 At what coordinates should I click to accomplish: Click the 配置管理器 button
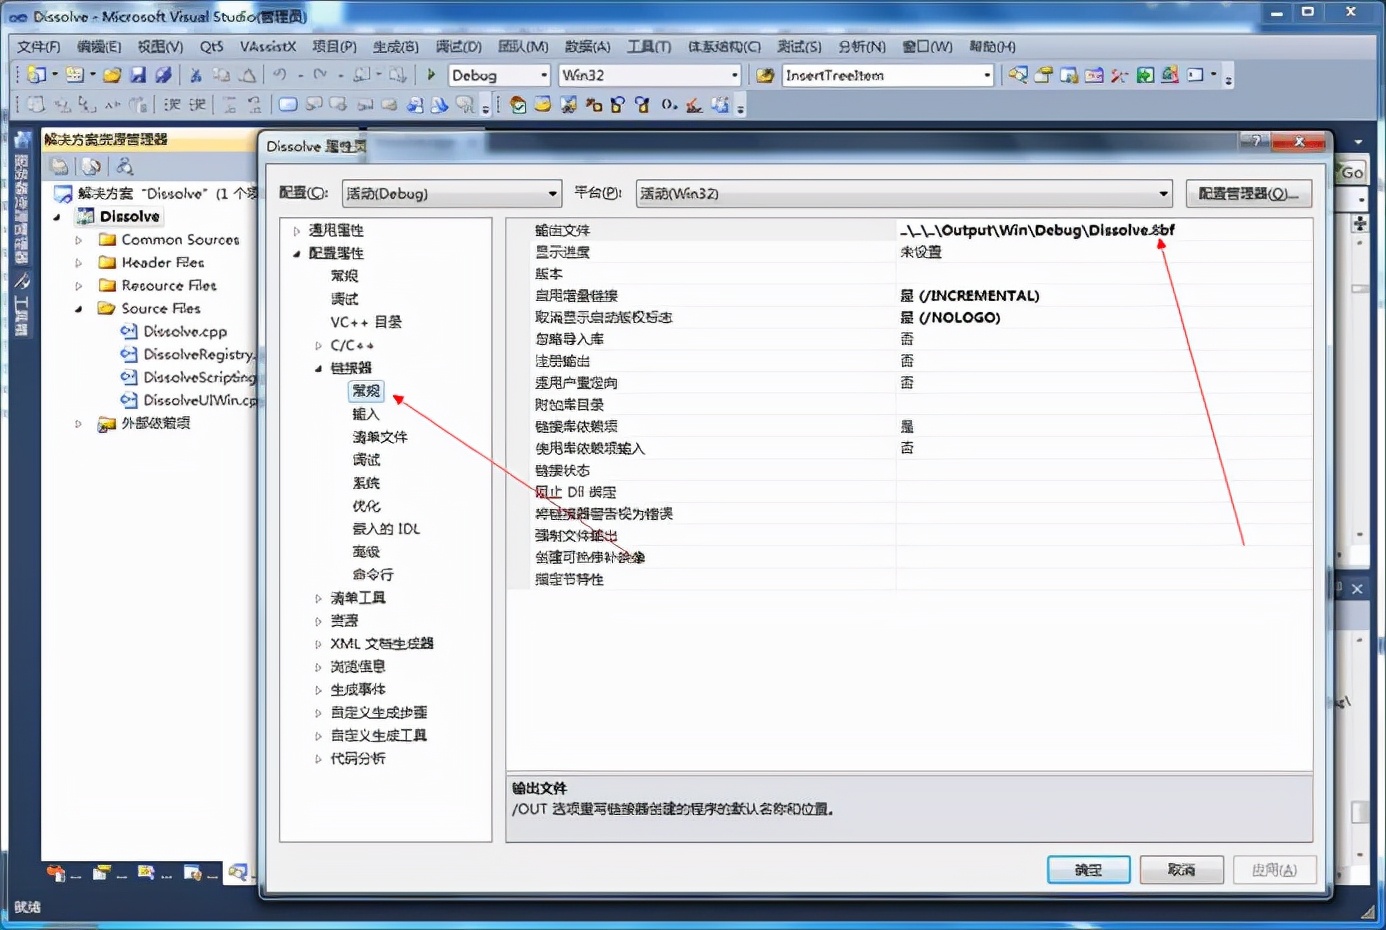pos(1248,193)
